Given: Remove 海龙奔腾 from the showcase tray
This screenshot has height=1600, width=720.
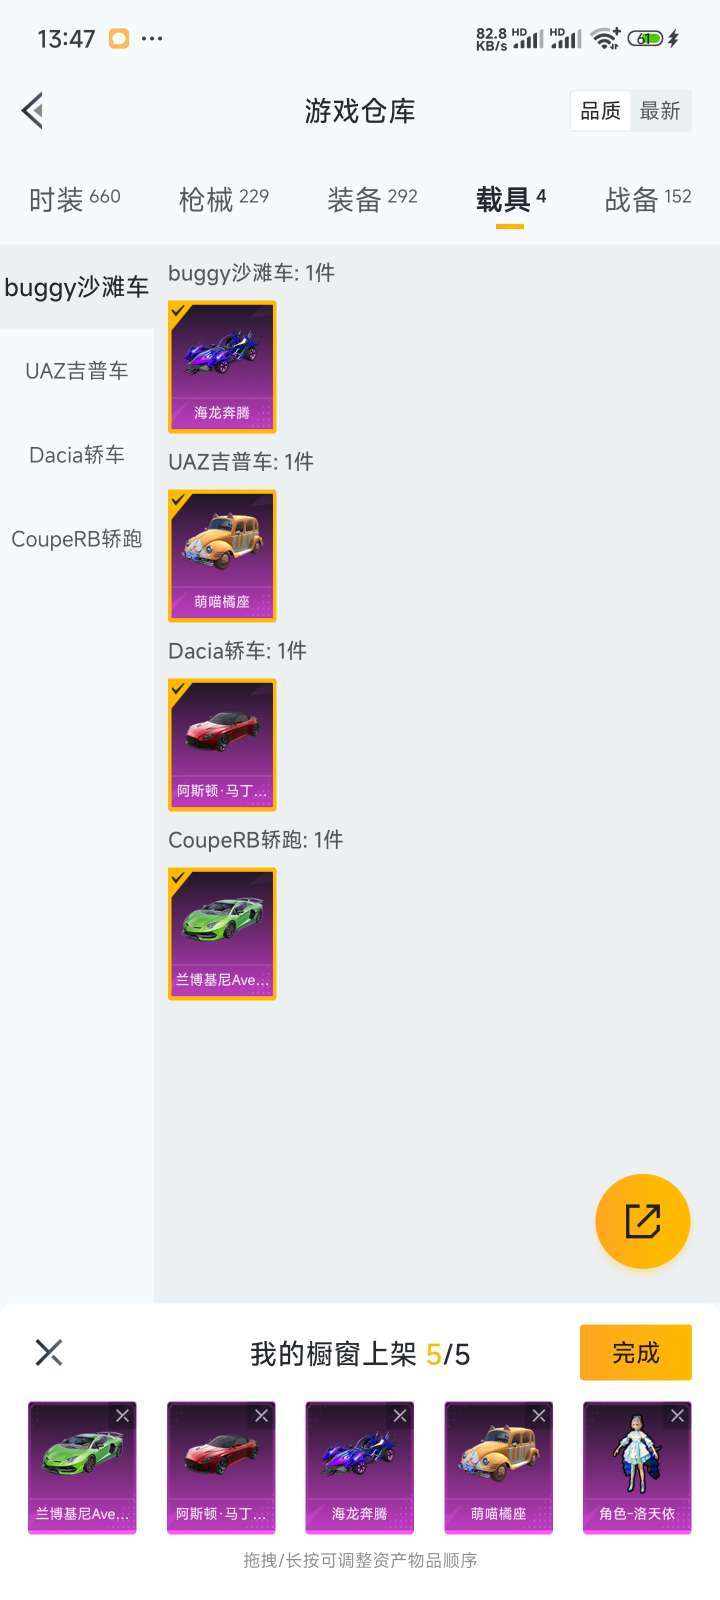Looking at the screenshot, I should tap(400, 1416).
